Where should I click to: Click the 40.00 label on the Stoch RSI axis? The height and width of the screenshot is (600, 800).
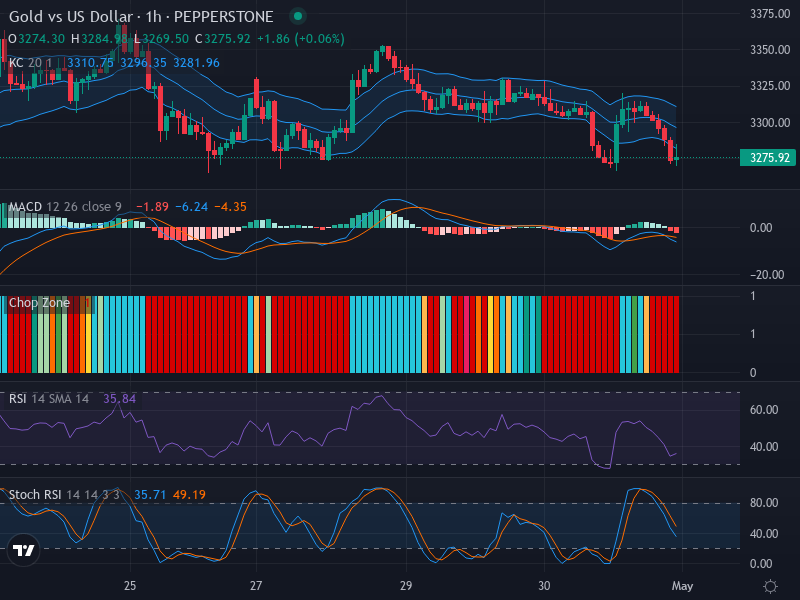pos(764,534)
